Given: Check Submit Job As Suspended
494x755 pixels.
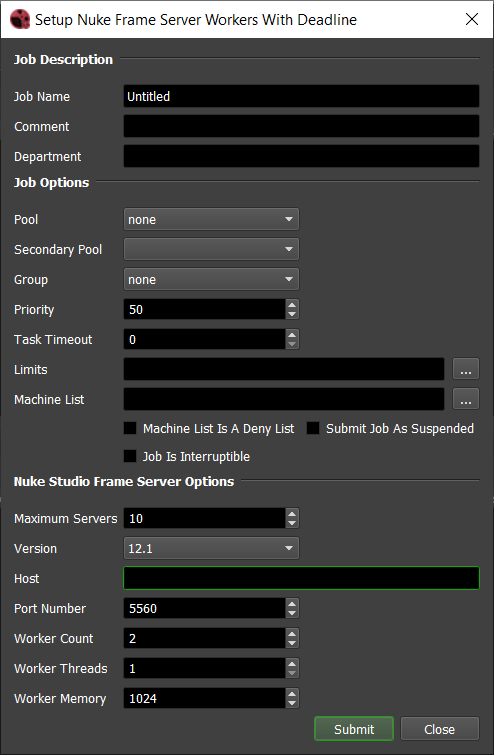Looking at the screenshot, I should tap(313, 428).
